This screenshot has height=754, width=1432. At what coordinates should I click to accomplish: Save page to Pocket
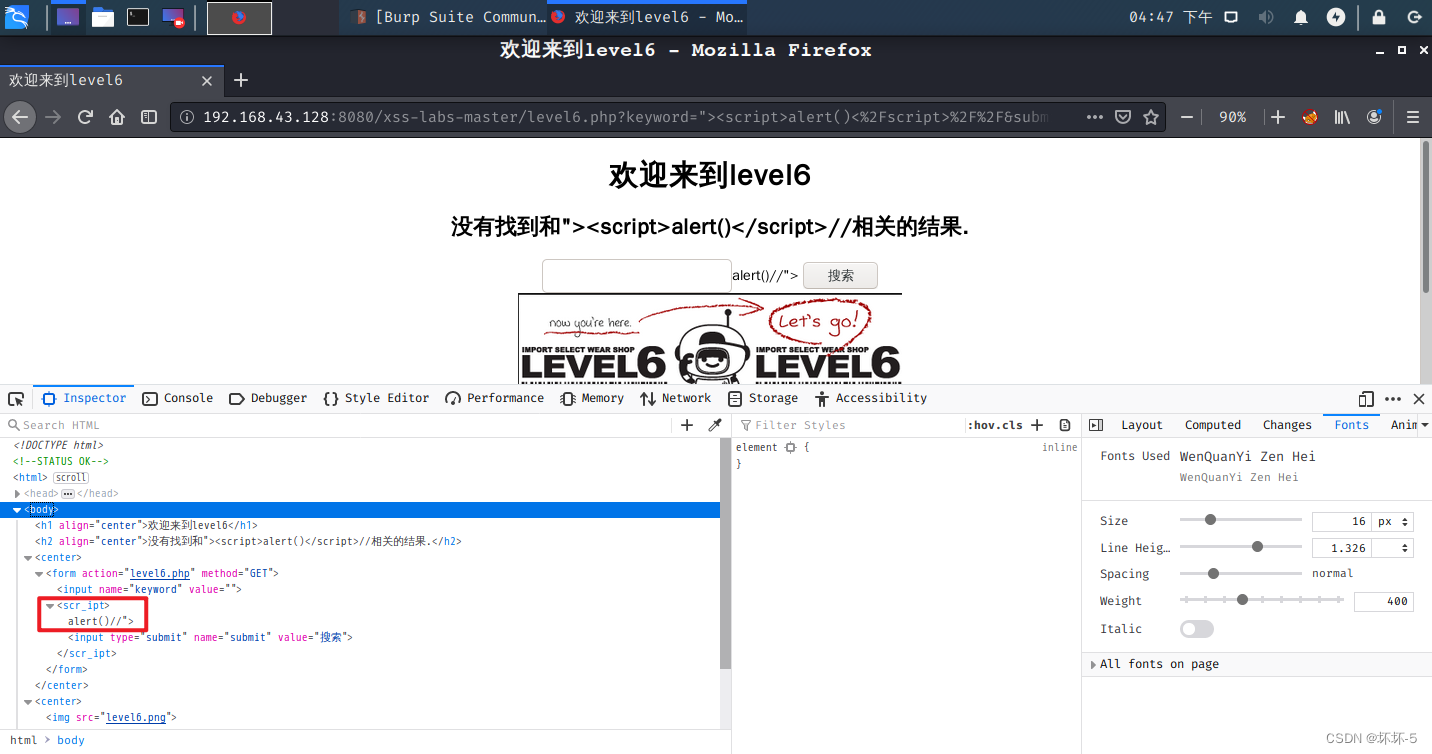point(1123,117)
